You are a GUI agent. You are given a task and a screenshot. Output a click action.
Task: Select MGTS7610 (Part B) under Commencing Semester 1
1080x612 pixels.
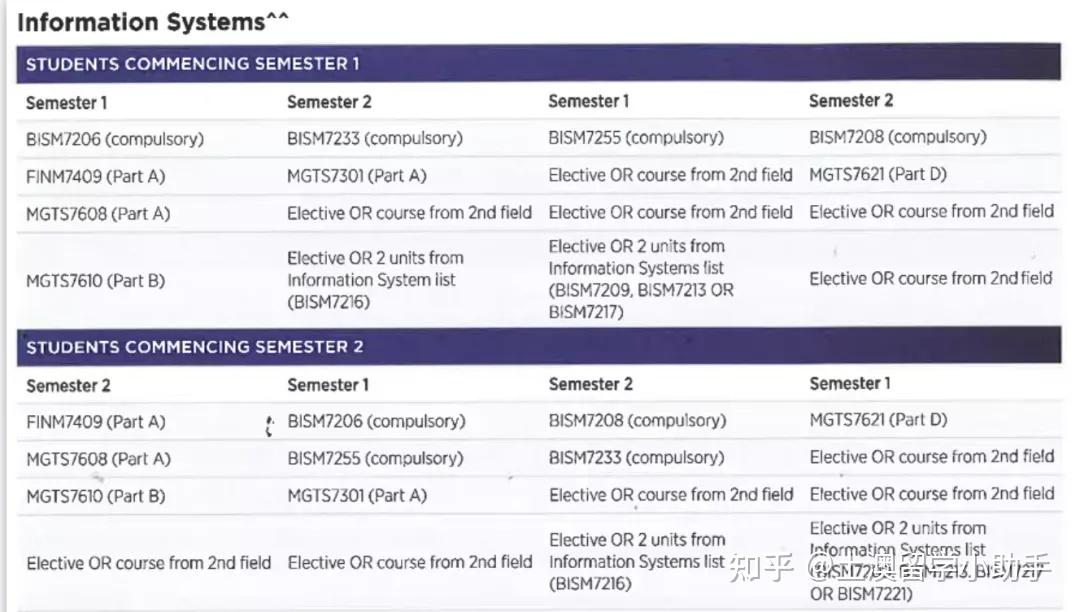96,280
